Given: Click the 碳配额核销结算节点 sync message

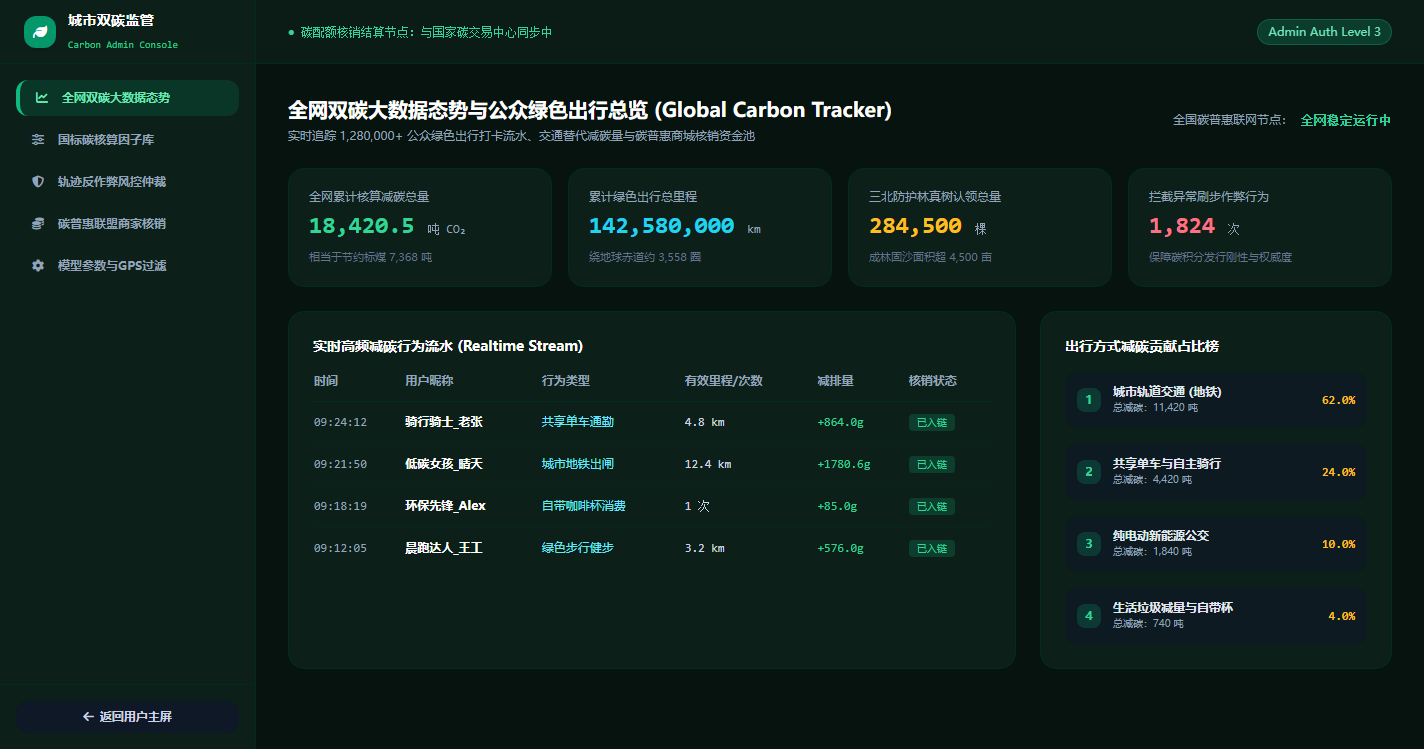Looking at the screenshot, I should point(426,33).
